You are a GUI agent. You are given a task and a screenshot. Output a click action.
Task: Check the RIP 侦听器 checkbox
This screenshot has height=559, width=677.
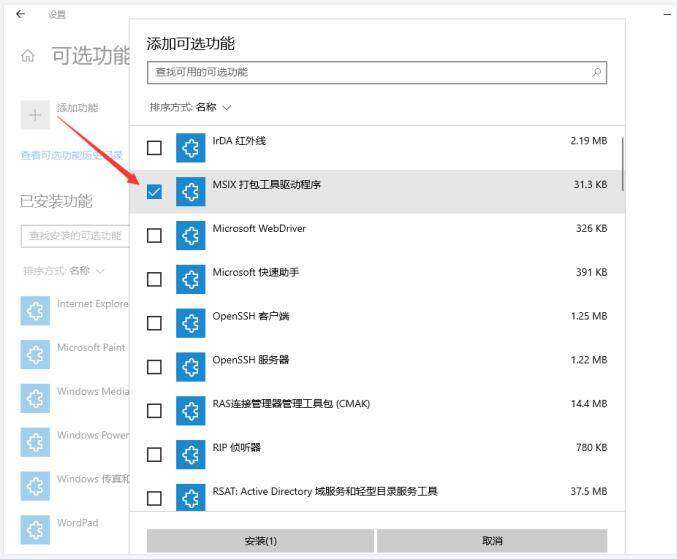(154, 455)
